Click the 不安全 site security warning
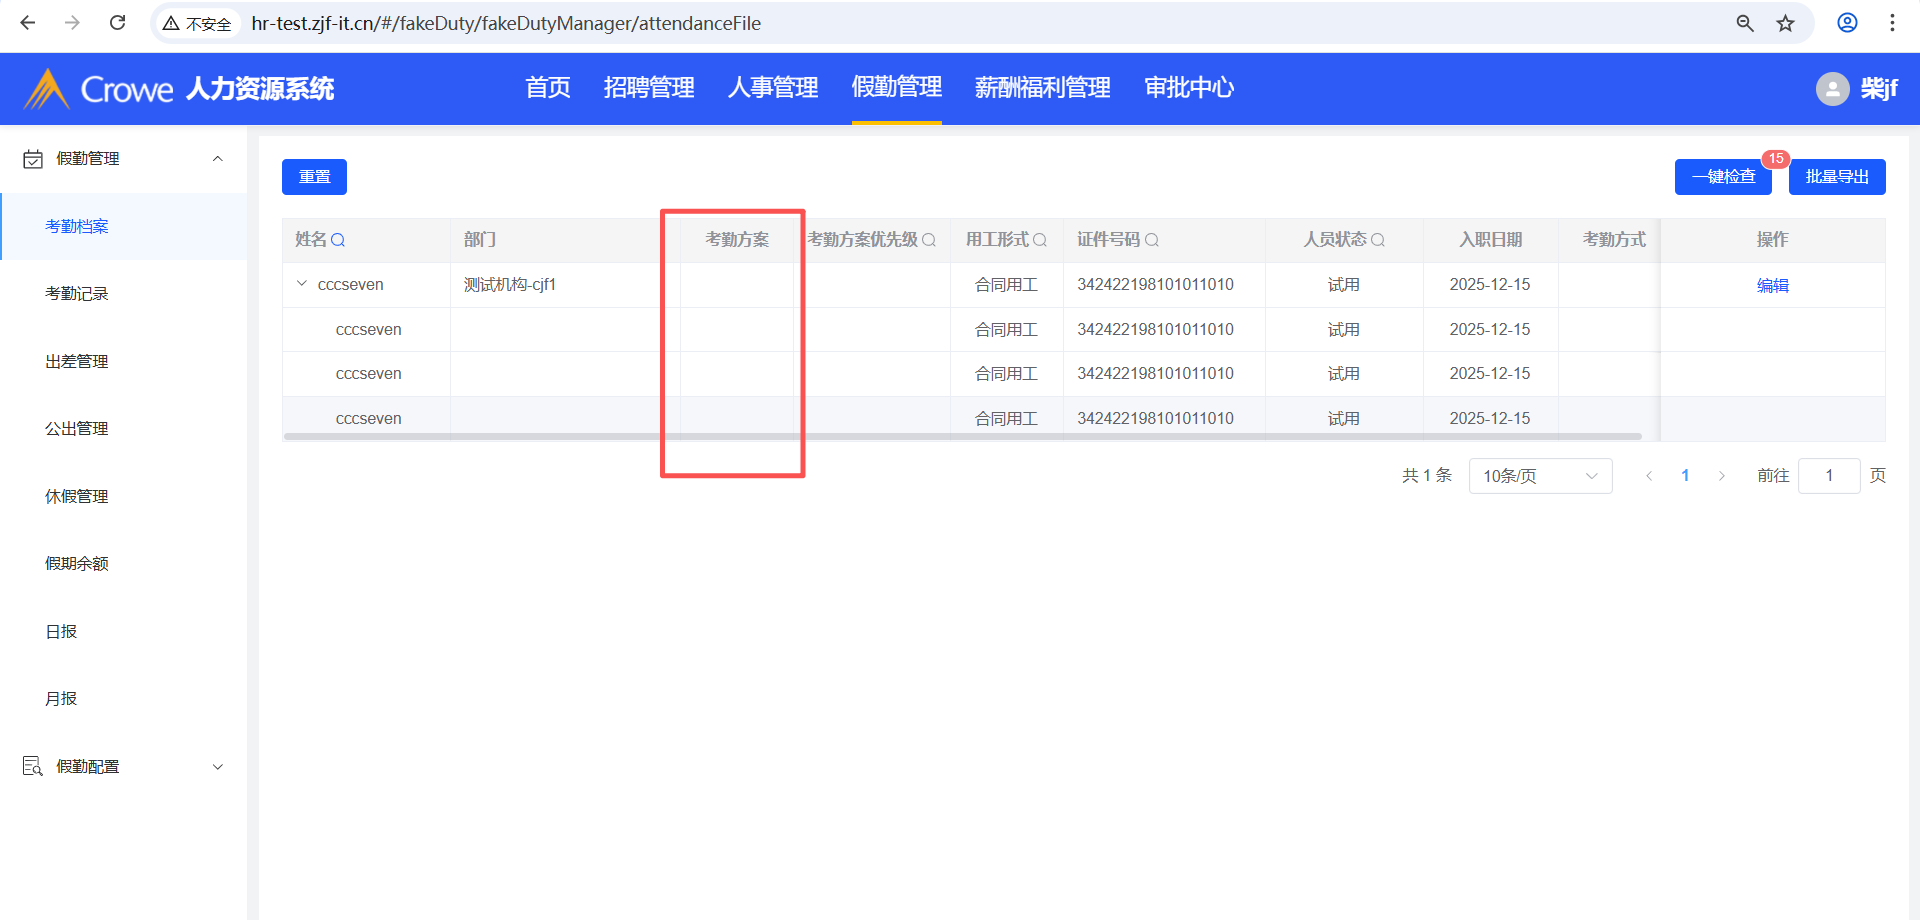The height and width of the screenshot is (920, 1920). click(197, 23)
